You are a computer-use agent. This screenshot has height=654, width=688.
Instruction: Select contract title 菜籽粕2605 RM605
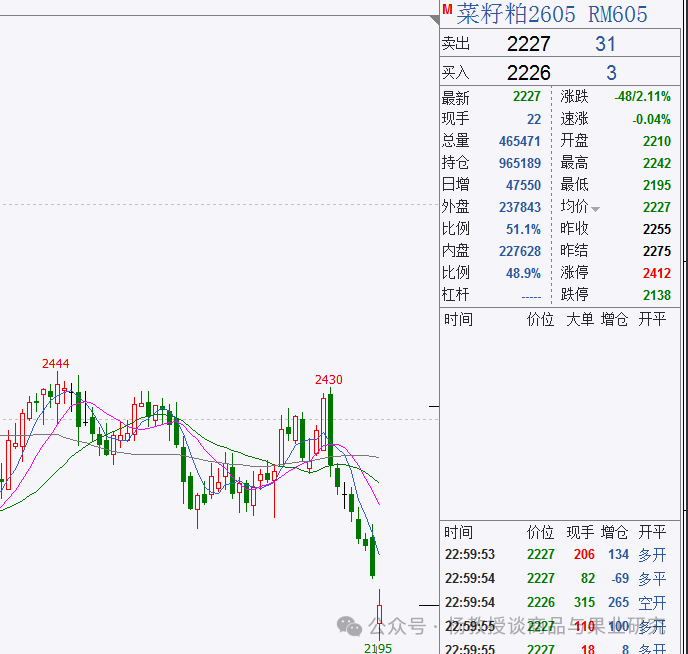(x=552, y=14)
